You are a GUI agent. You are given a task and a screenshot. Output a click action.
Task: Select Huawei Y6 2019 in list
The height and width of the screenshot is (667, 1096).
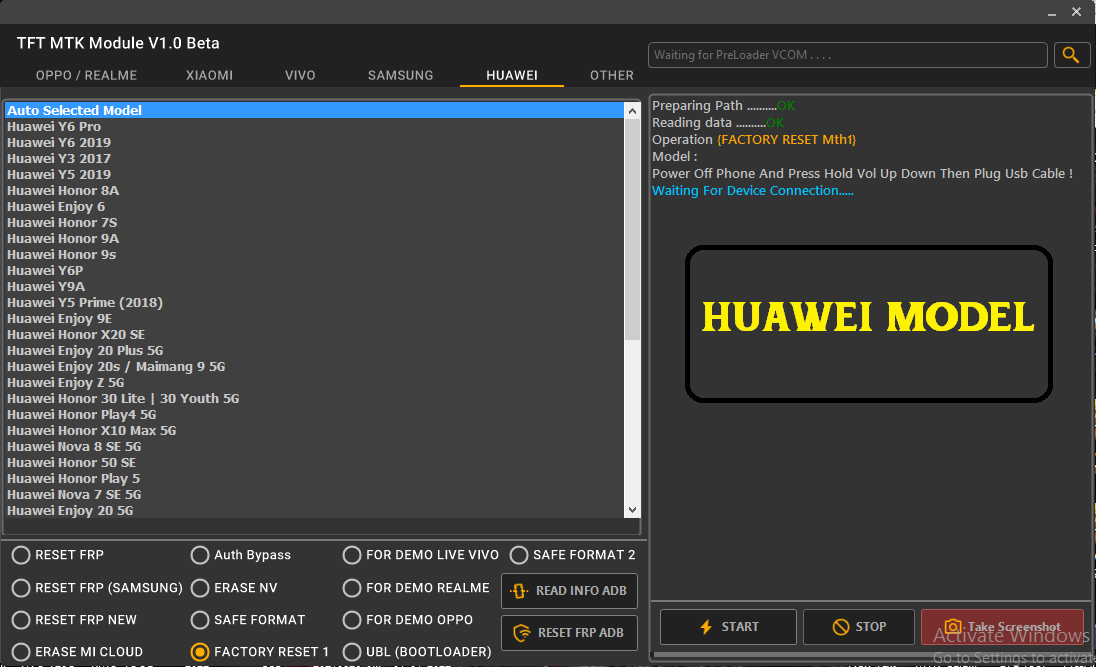click(314, 143)
